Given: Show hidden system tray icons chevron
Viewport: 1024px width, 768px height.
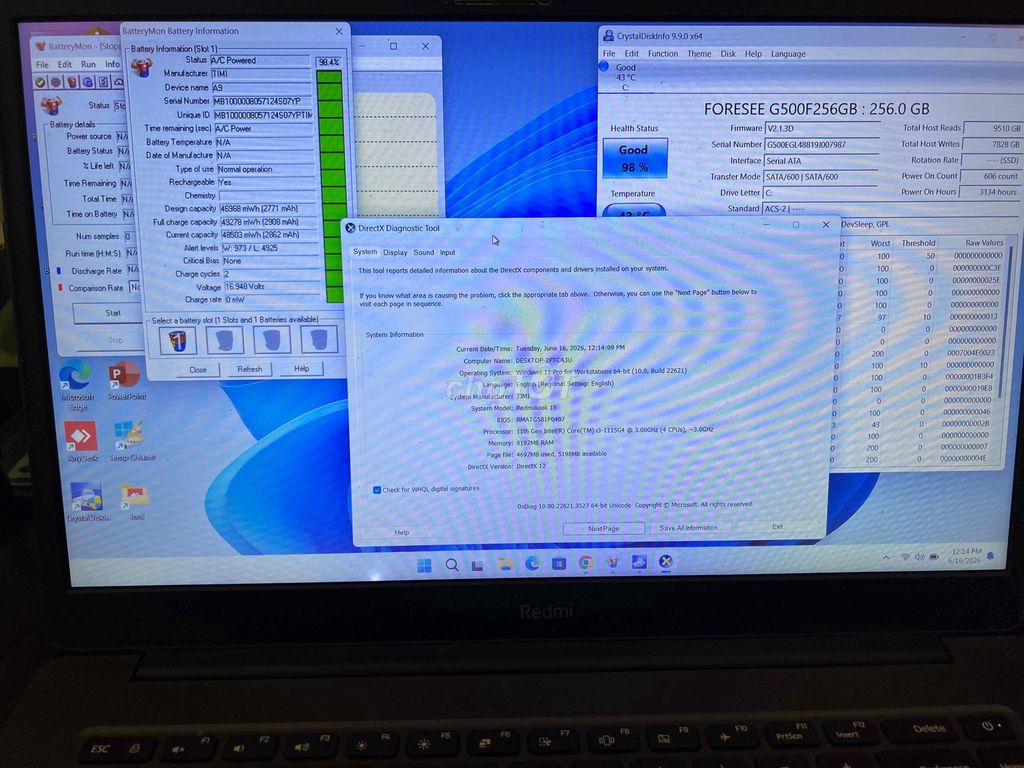Looking at the screenshot, I should (x=886, y=558).
